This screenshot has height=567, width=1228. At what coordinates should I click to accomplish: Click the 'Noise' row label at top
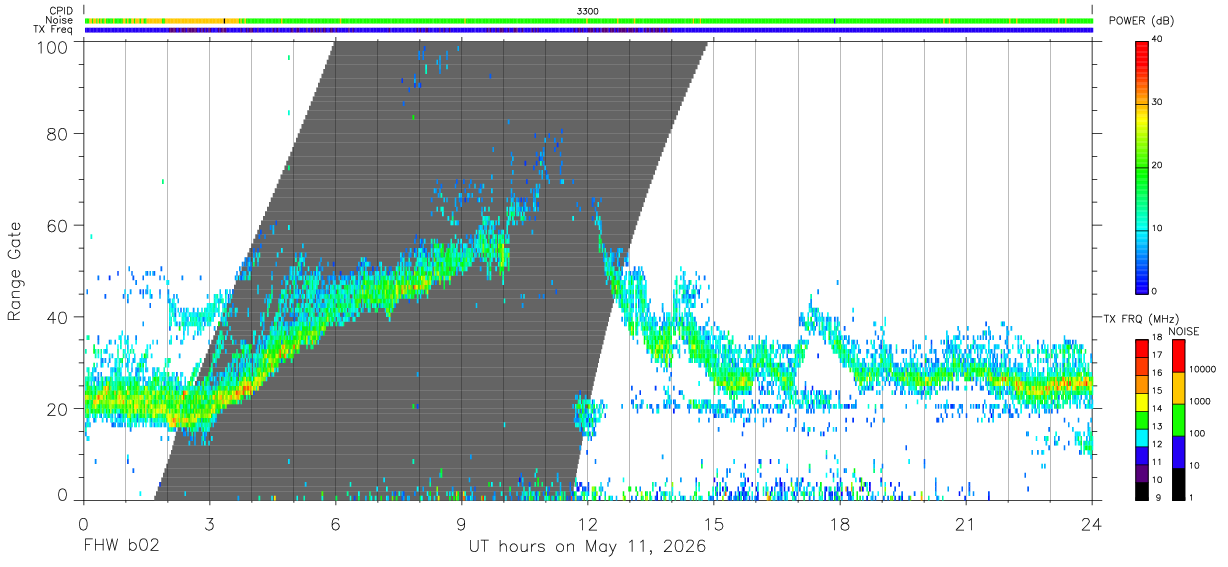(x=60, y=20)
